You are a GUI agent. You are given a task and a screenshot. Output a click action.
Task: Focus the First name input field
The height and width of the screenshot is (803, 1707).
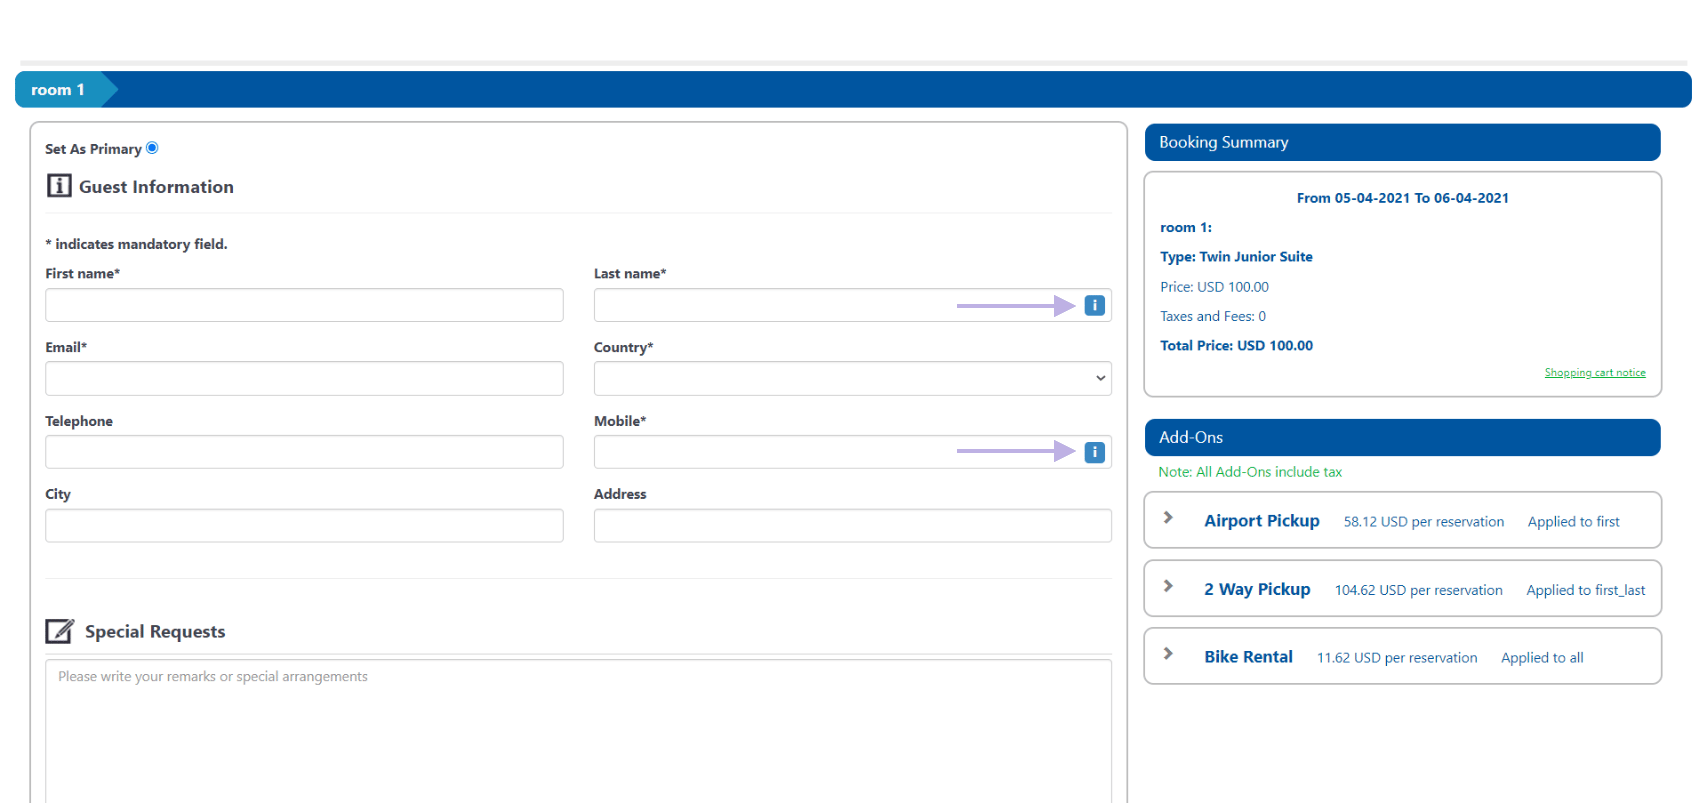304,305
